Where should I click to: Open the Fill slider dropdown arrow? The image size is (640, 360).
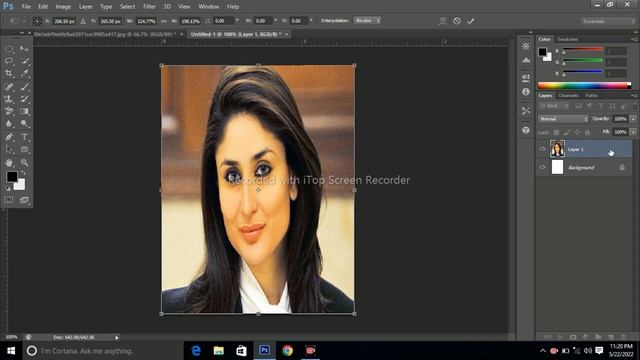click(633, 132)
